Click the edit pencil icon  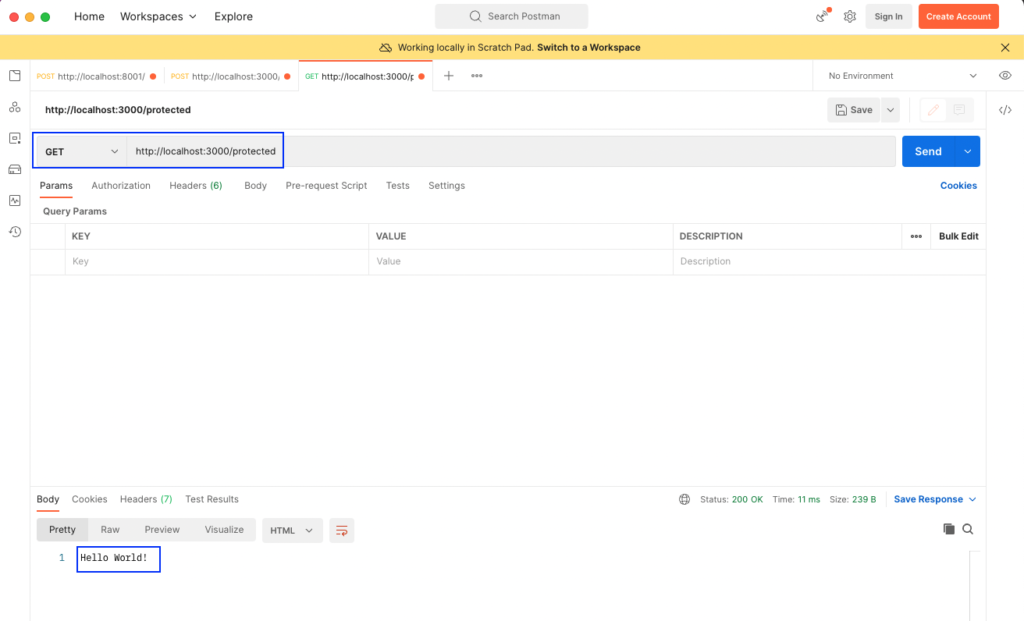tap(933, 110)
